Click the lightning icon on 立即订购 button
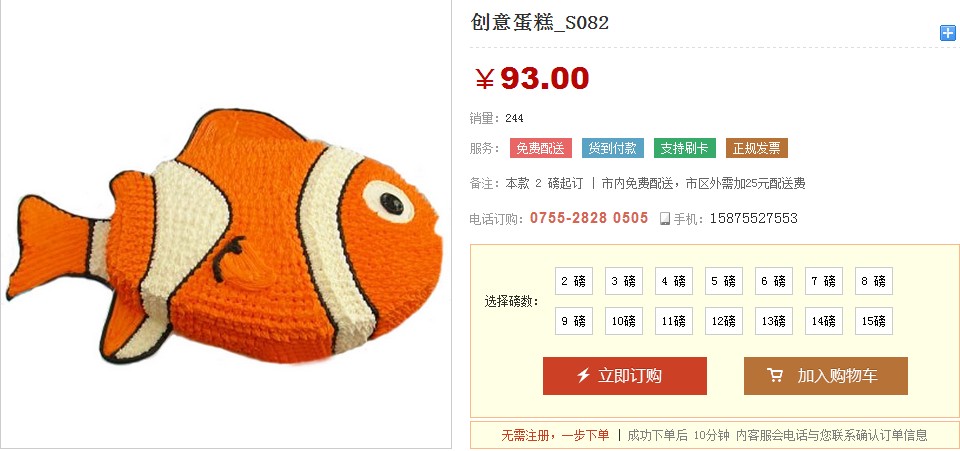This screenshot has height=451, width=960. [x=583, y=375]
